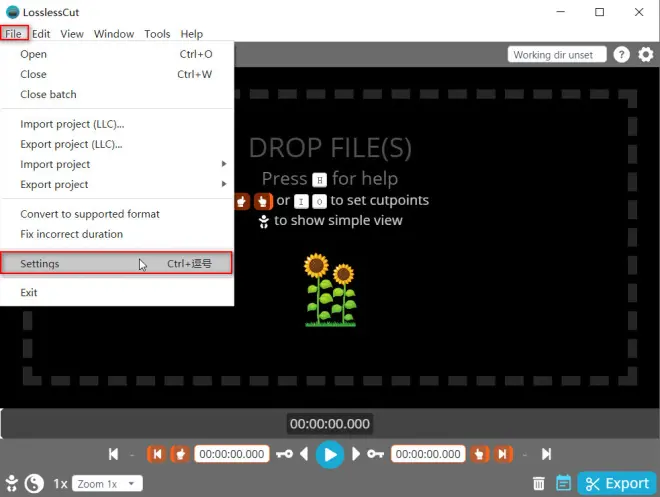The height and width of the screenshot is (497, 660).
Task: Click the cut end hand icon in drop area
Action: [262, 201]
